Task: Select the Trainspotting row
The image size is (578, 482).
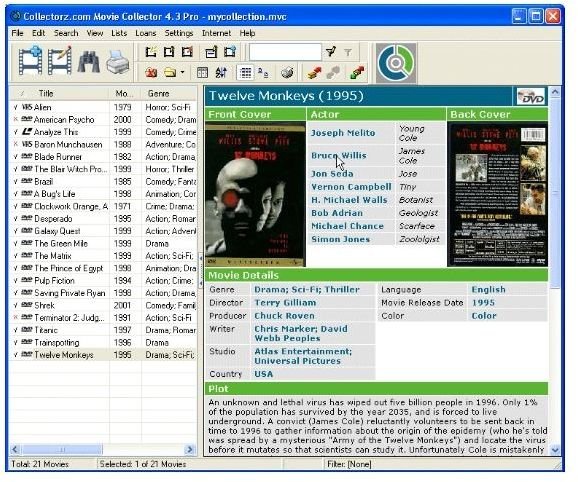Action: coord(104,342)
